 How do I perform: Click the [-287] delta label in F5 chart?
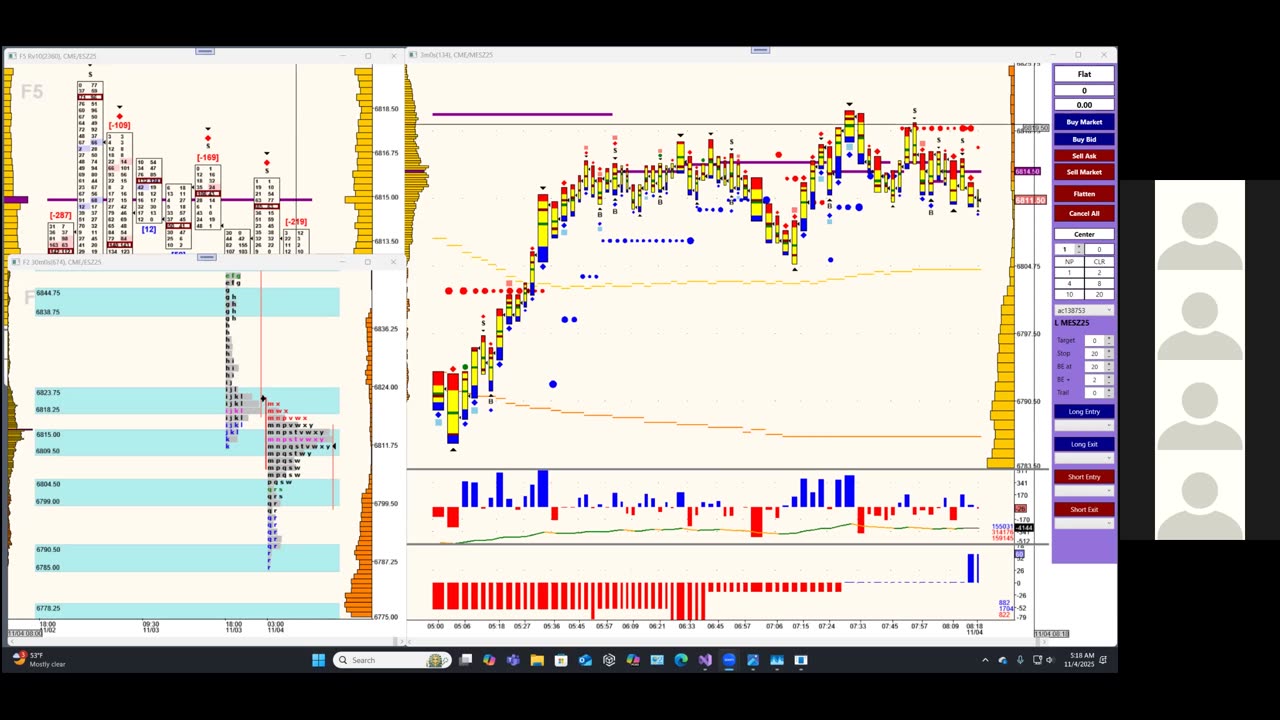pyautogui.click(x=60, y=216)
